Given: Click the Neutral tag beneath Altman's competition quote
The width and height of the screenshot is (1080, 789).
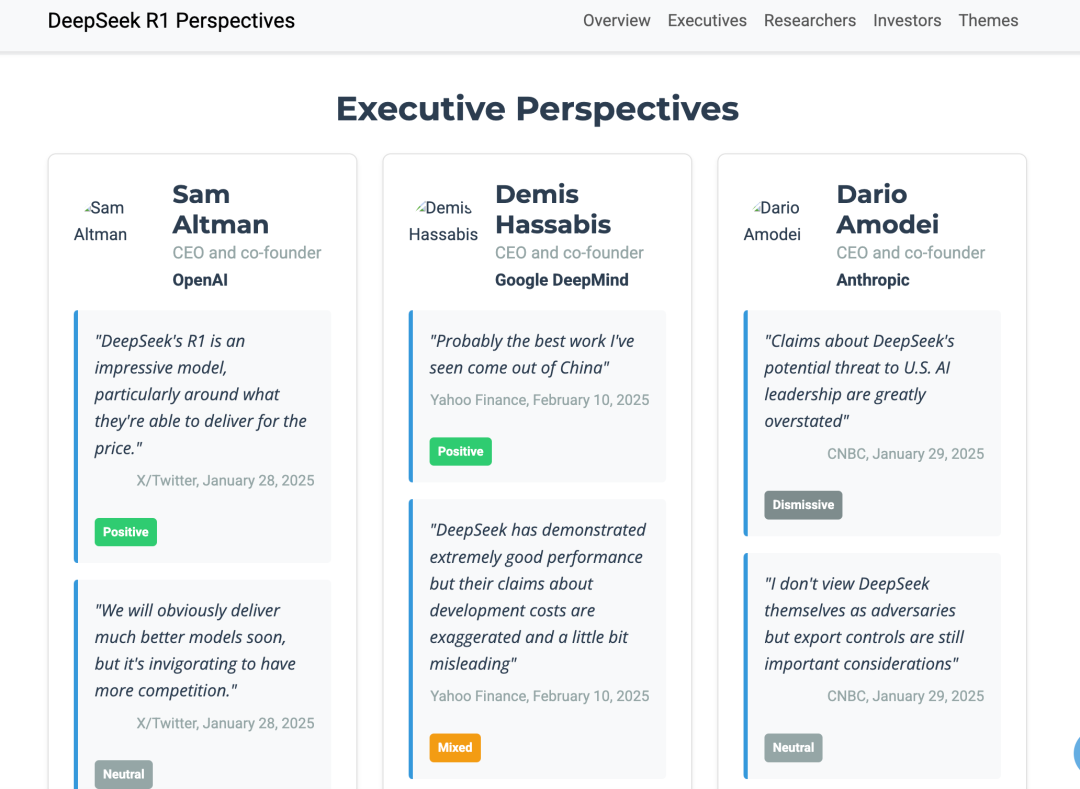Looking at the screenshot, I should (x=124, y=774).
